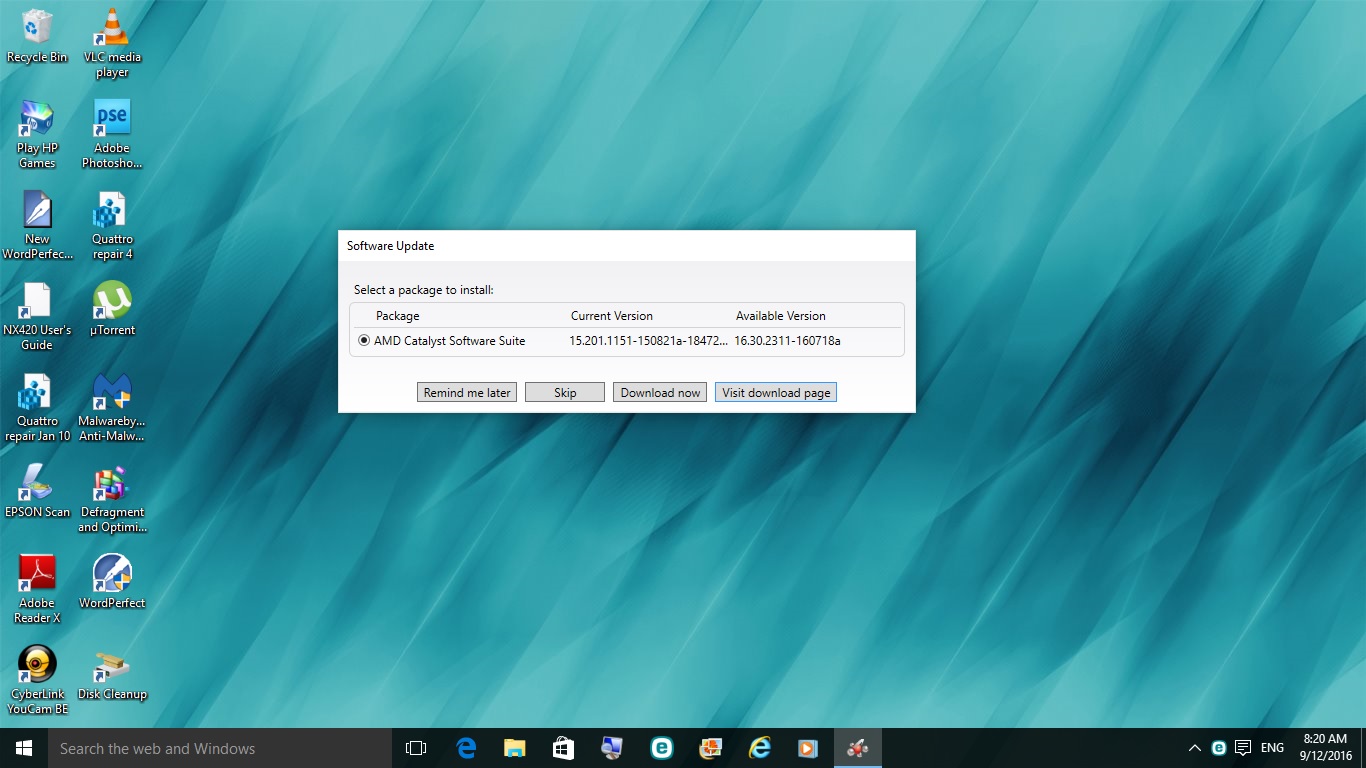1366x768 pixels.
Task: Select the AMD Catalyst Software Suite radio button
Action: (364, 341)
